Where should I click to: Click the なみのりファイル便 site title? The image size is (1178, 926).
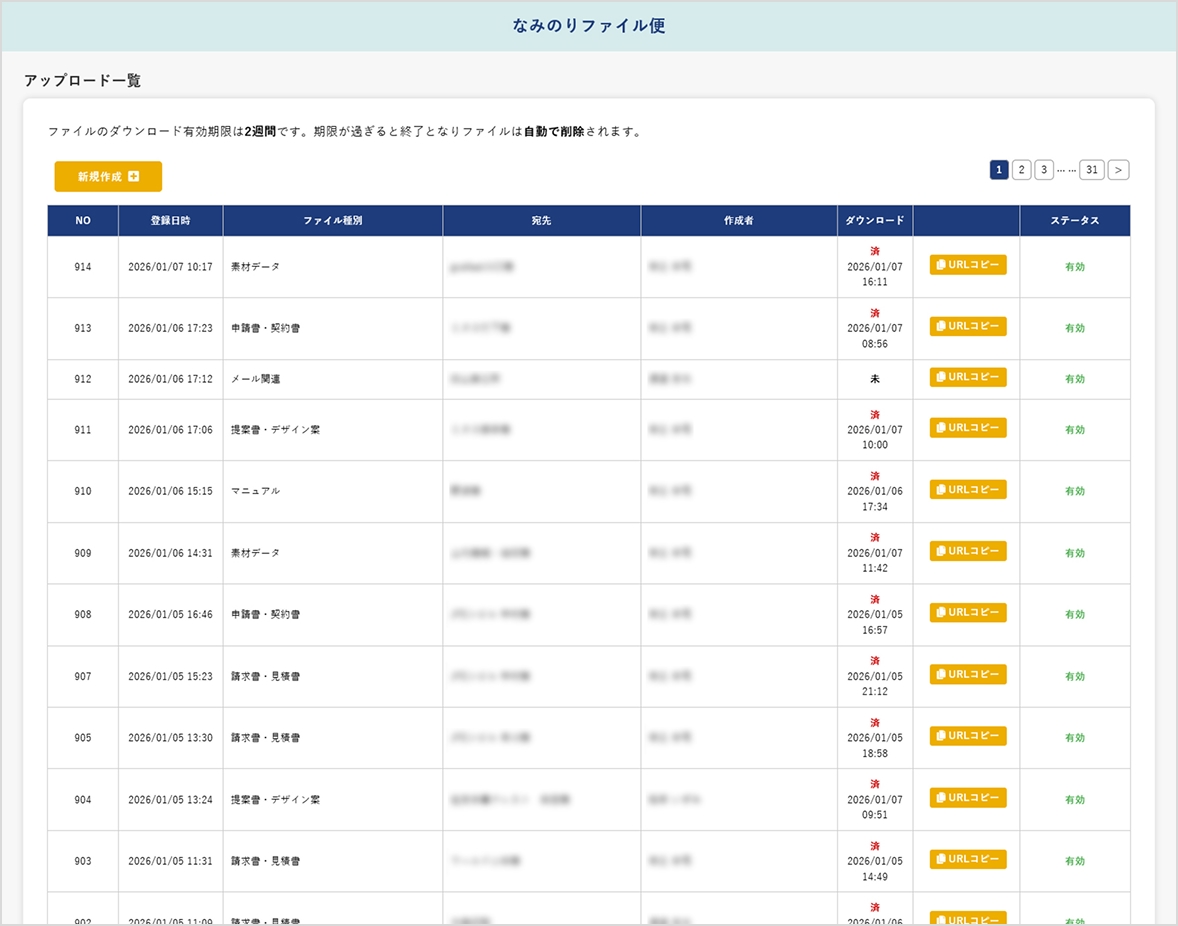point(589,26)
